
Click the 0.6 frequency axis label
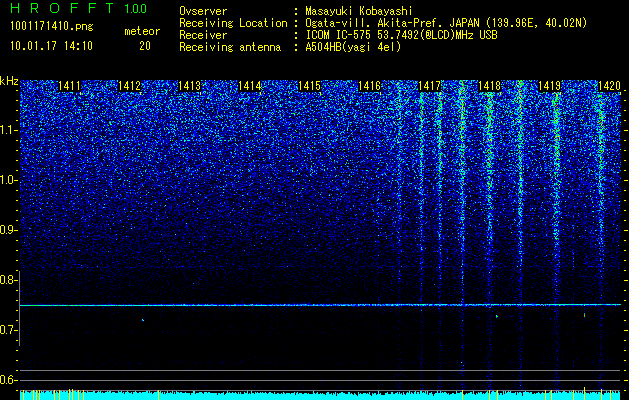[9, 380]
